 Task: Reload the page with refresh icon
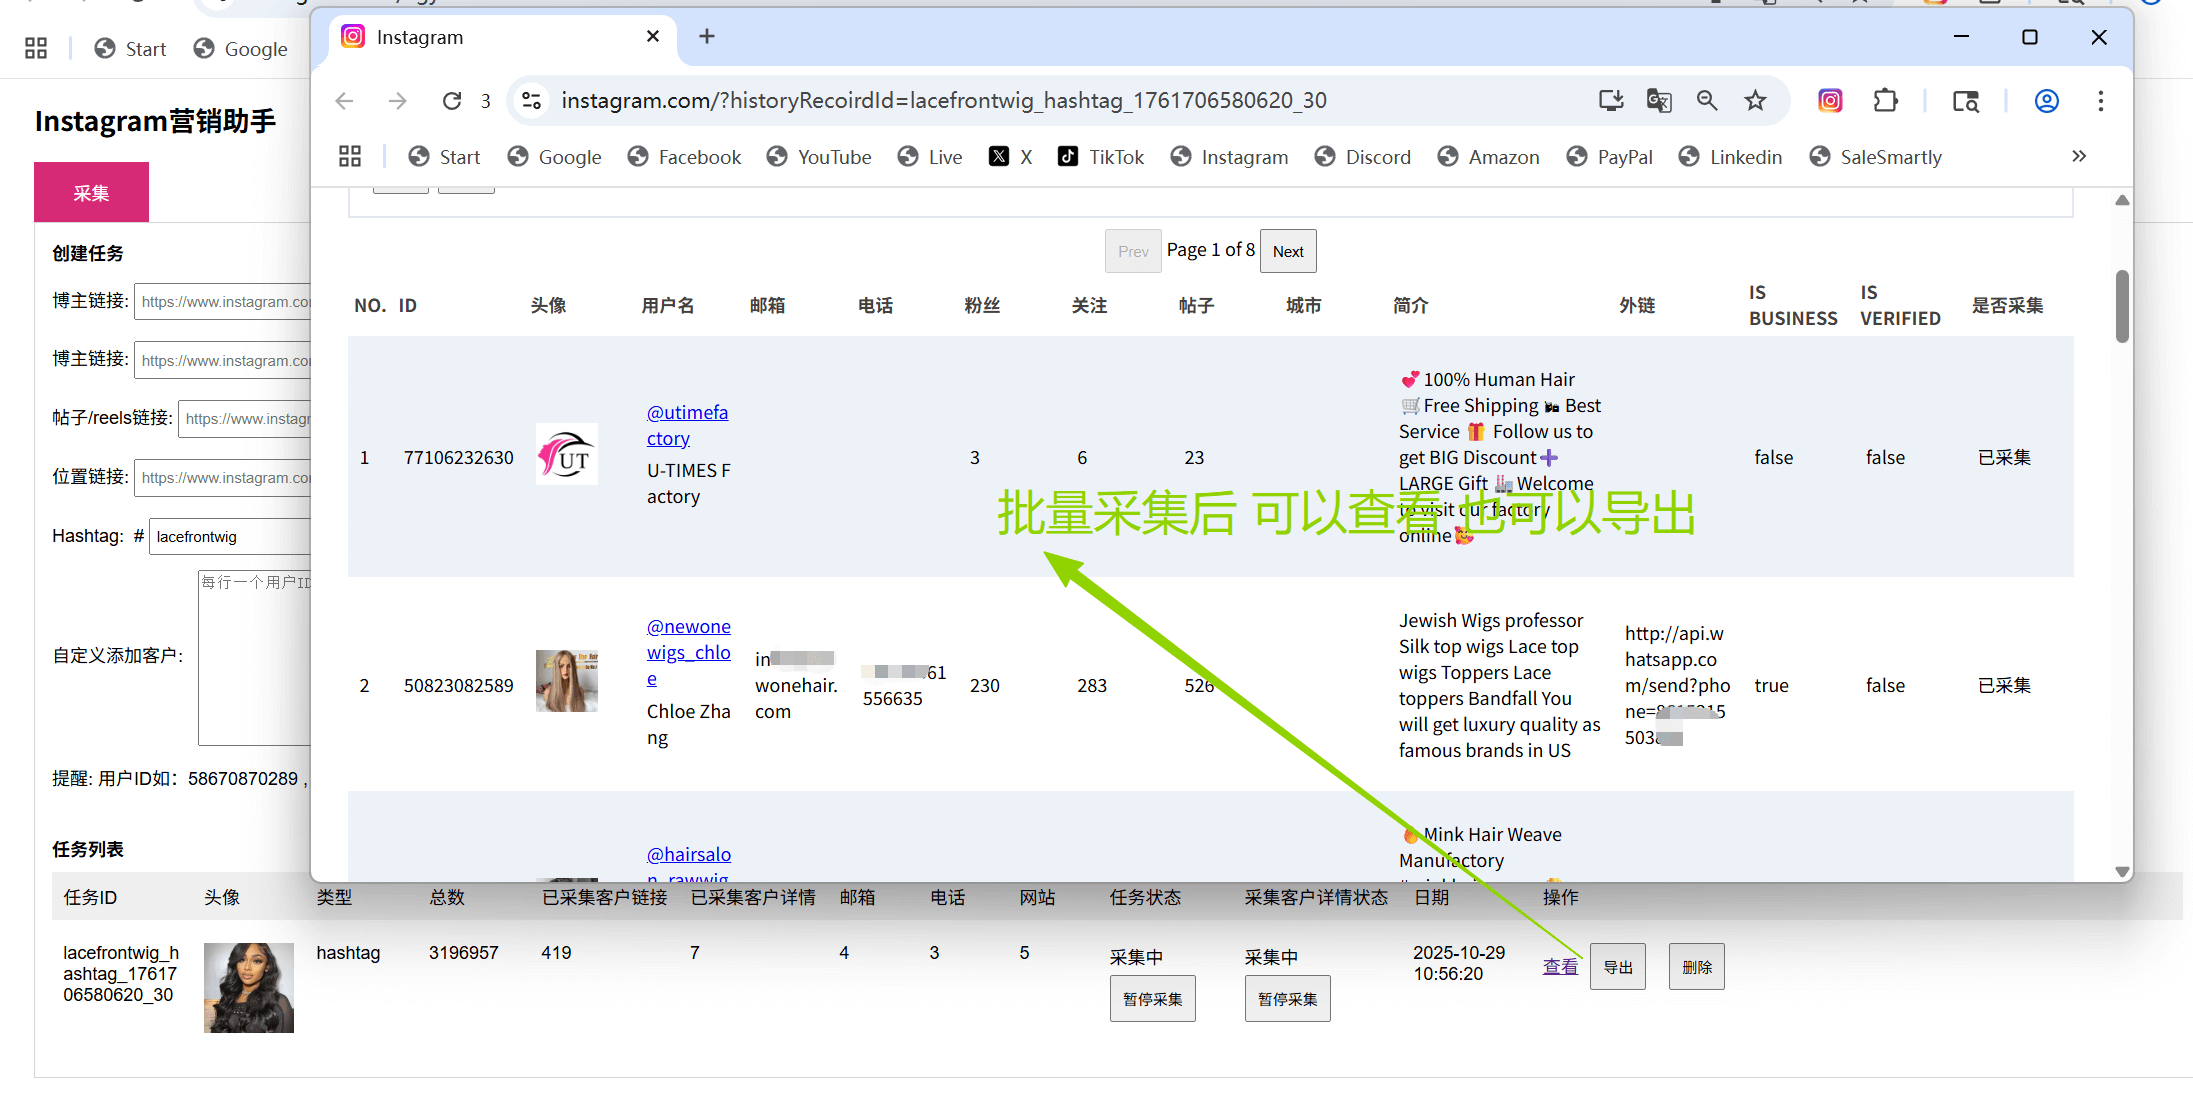coord(452,101)
